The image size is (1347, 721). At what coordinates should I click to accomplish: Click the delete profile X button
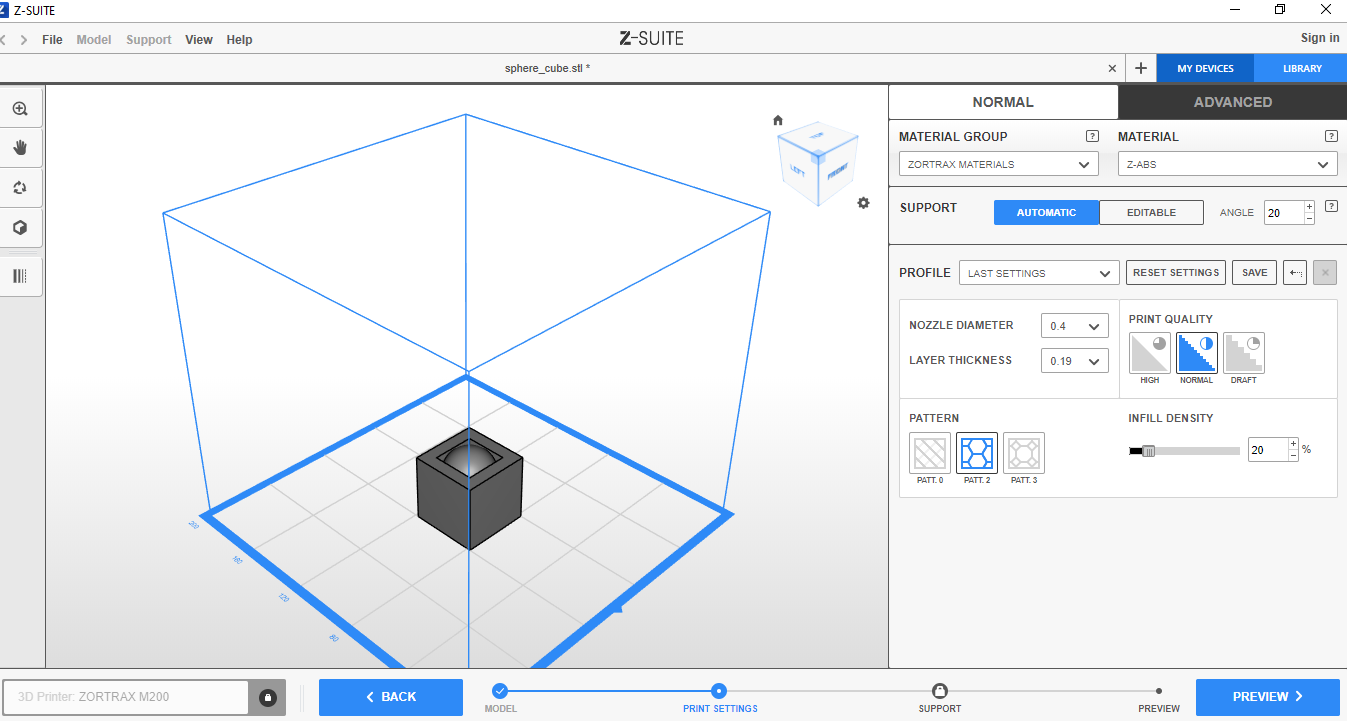[1324, 273]
